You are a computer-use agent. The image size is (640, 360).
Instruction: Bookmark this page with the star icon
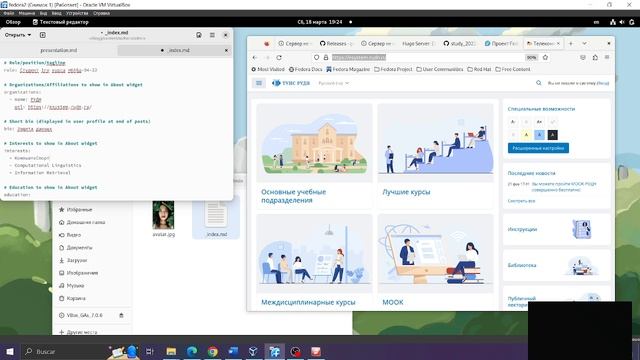(545, 58)
